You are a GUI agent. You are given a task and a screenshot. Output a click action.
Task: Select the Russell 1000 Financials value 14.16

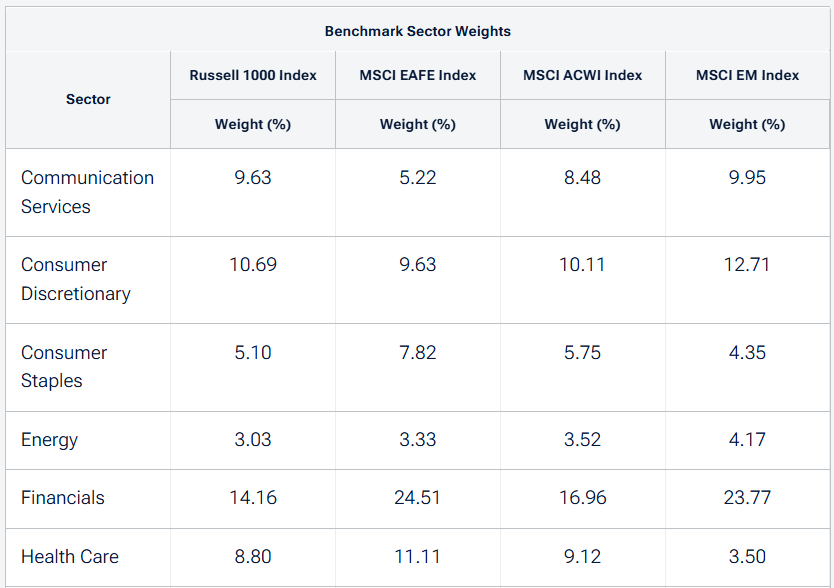click(253, 498)
